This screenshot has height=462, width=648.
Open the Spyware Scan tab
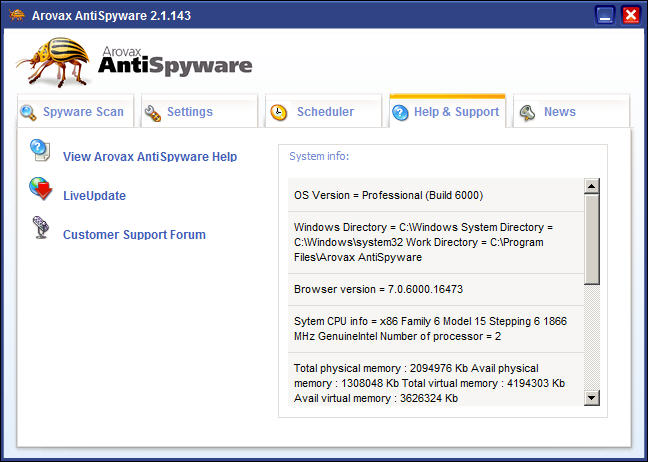[x=76, y=111]
